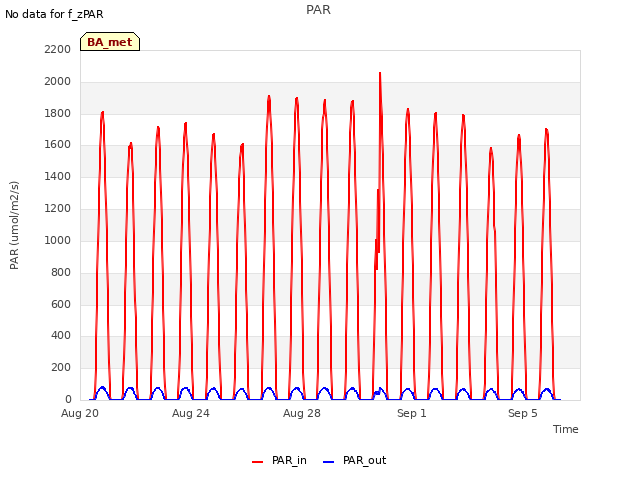Click the first PAR_in peak near 1800

[x=102, y=114]
